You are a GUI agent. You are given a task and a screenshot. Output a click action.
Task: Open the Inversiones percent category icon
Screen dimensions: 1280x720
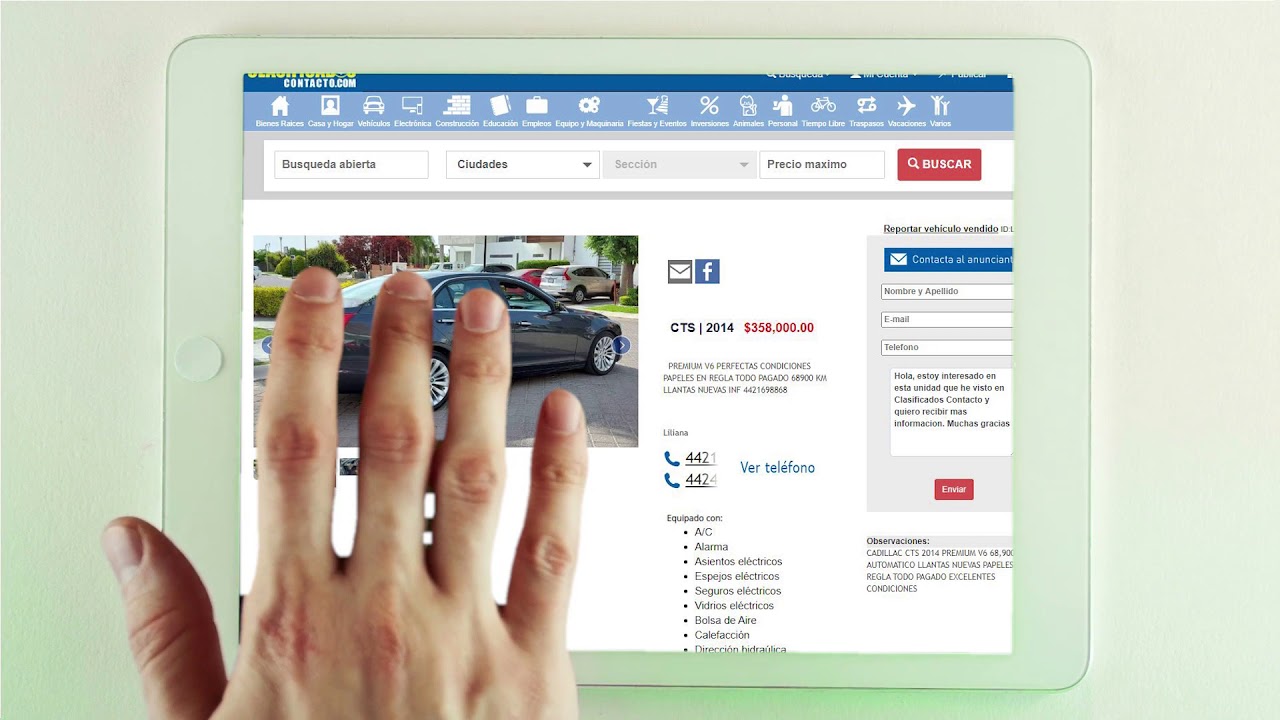pyautogui.click(x=709, y=105)
